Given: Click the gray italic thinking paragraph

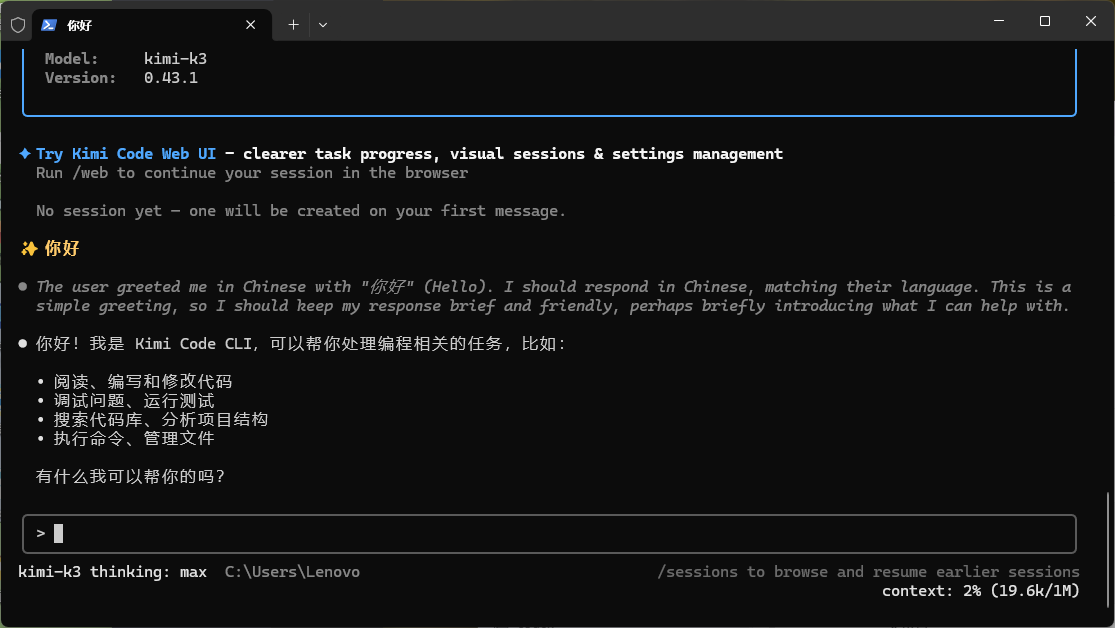Looking at the screenshot, I should [553, 297].
